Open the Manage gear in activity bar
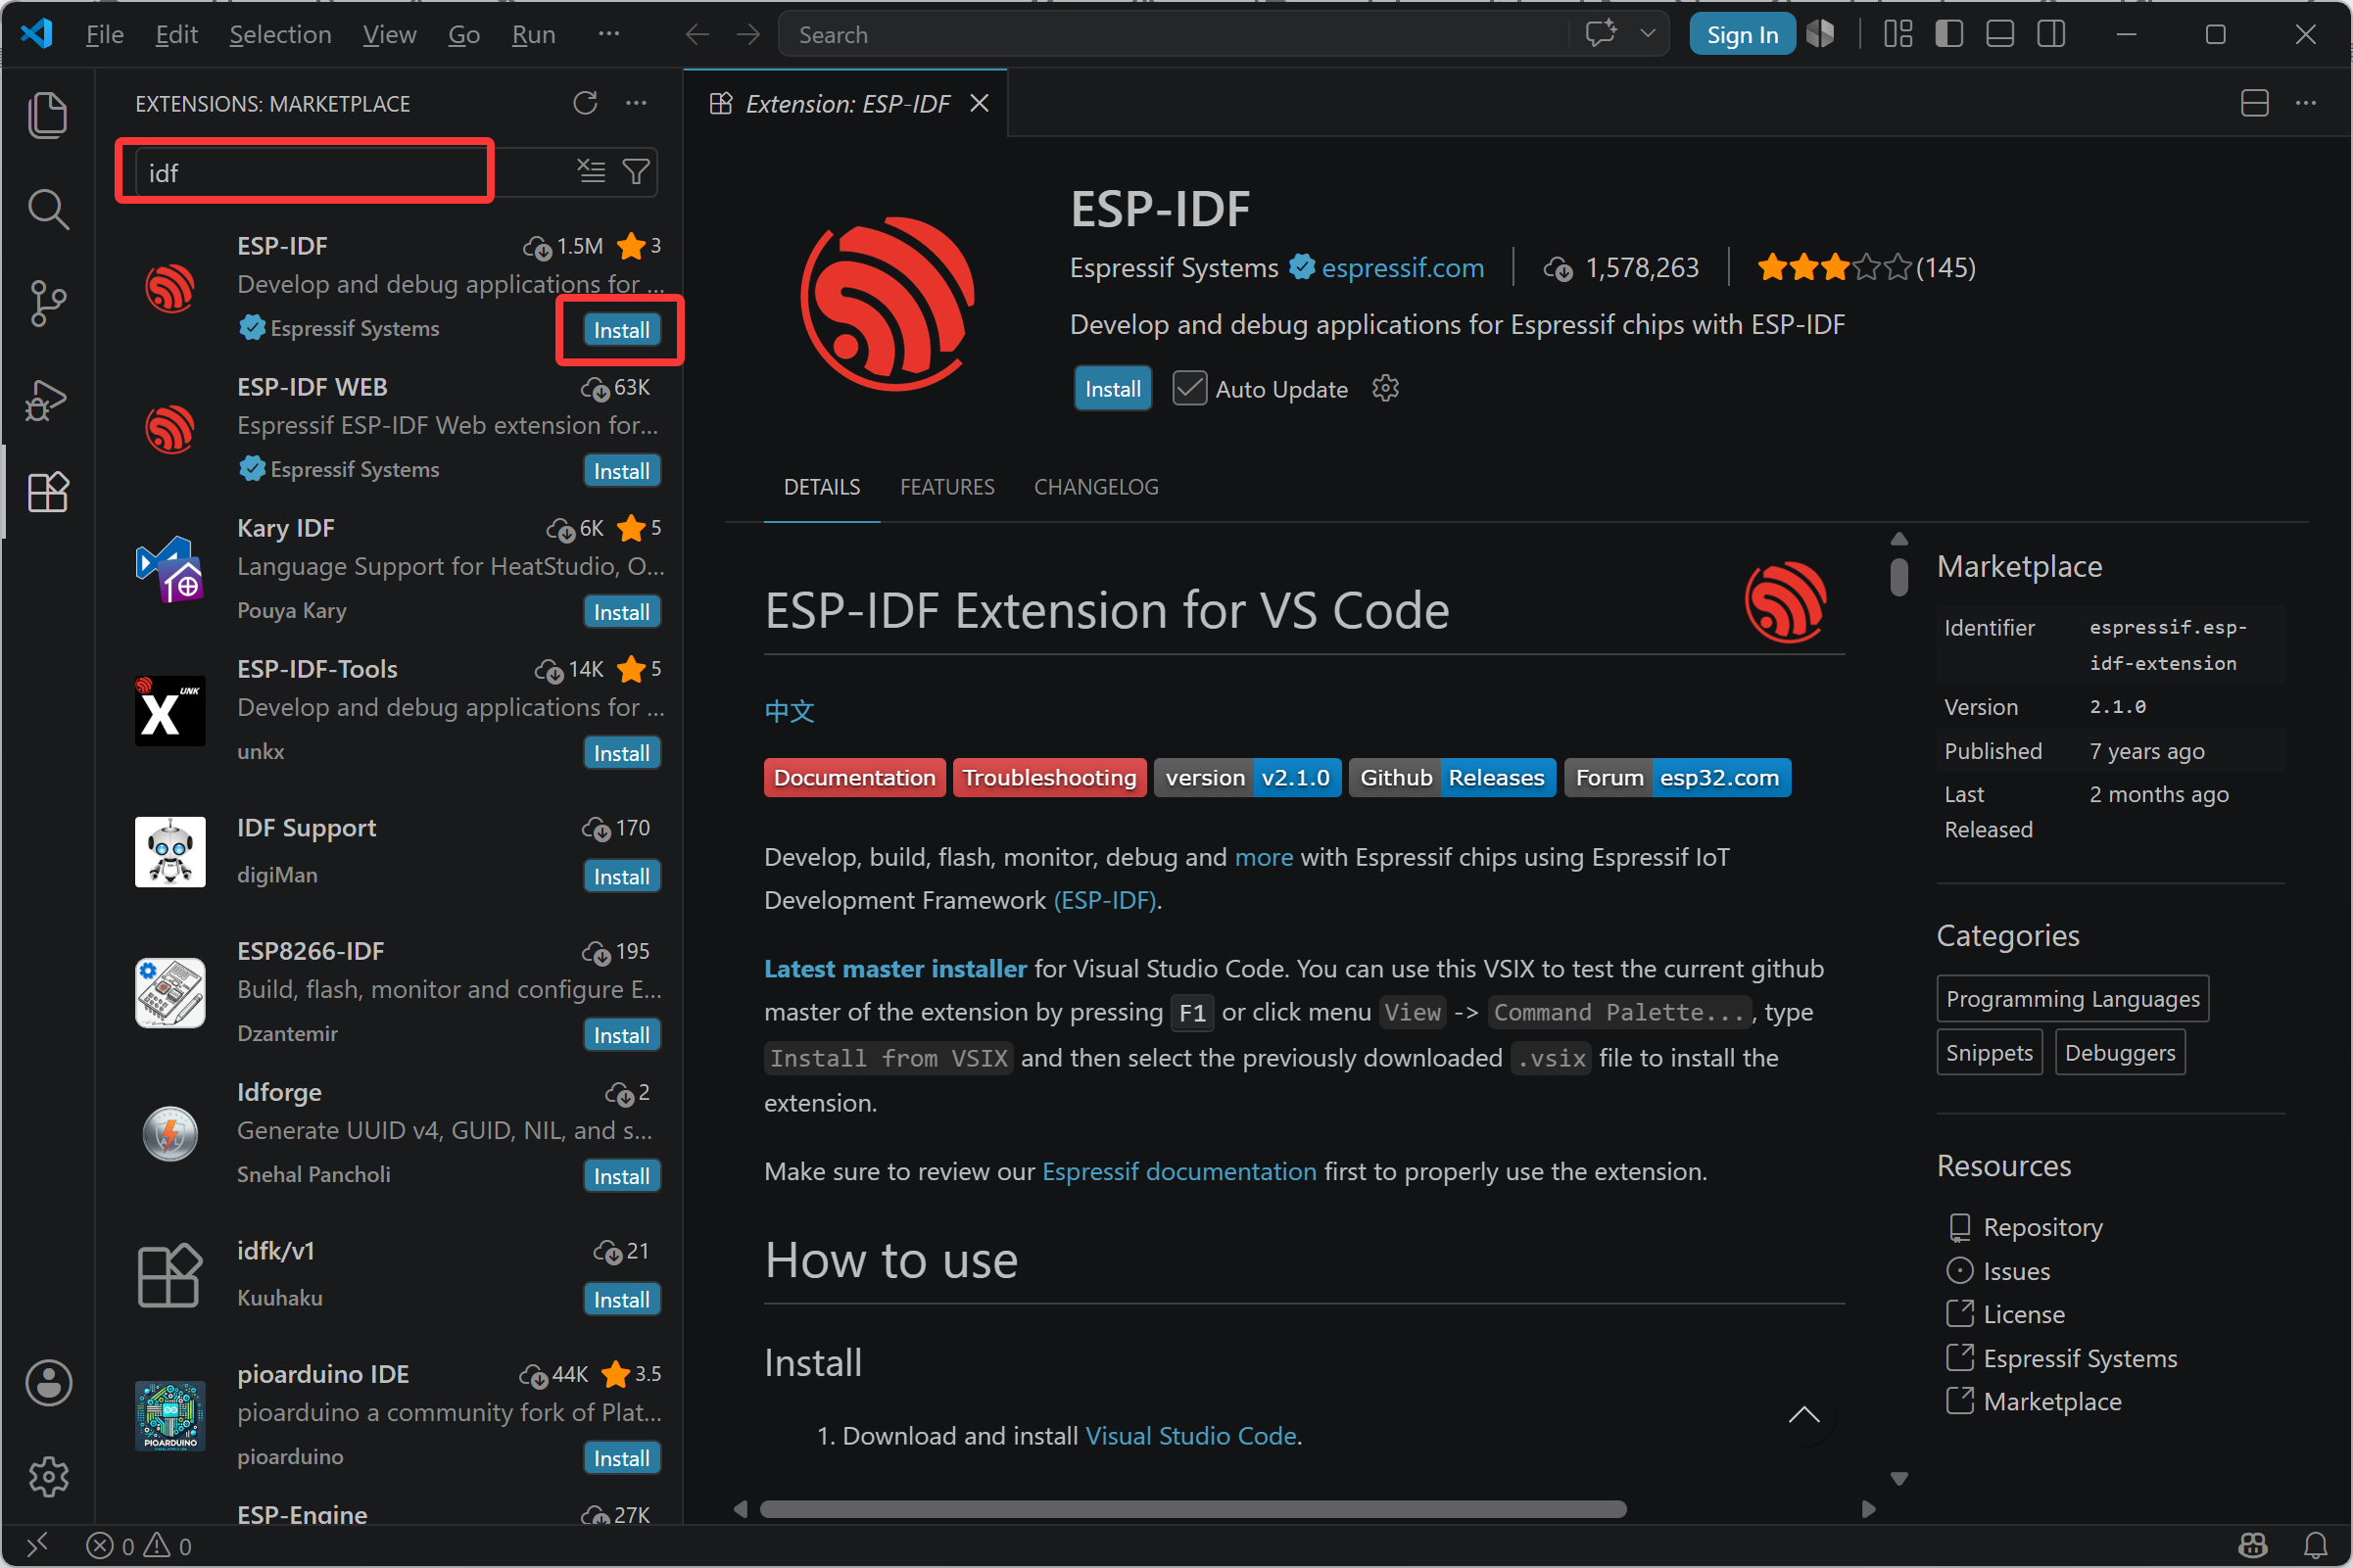The width and height of the screenshot is (2353, 1568). pos(47,1477)
